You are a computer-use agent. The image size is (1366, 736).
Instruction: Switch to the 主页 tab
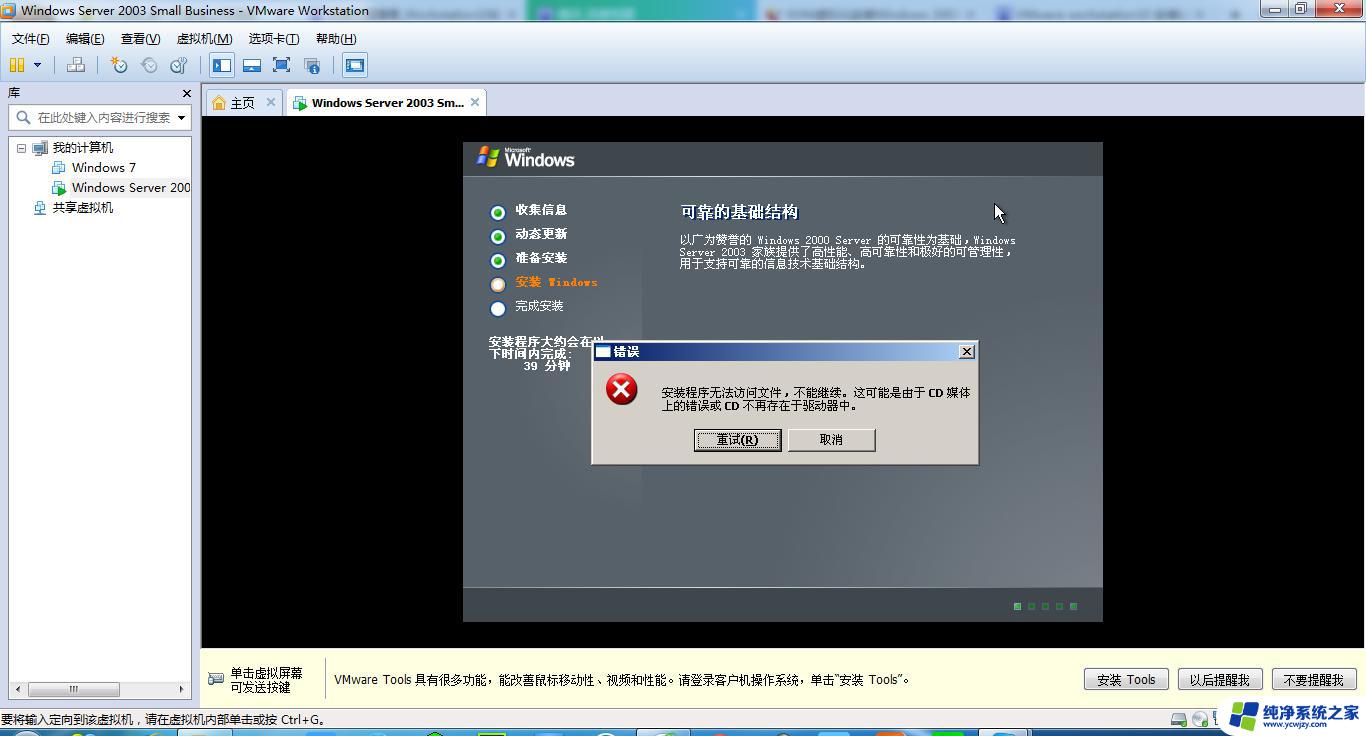[x=243, y=103]
